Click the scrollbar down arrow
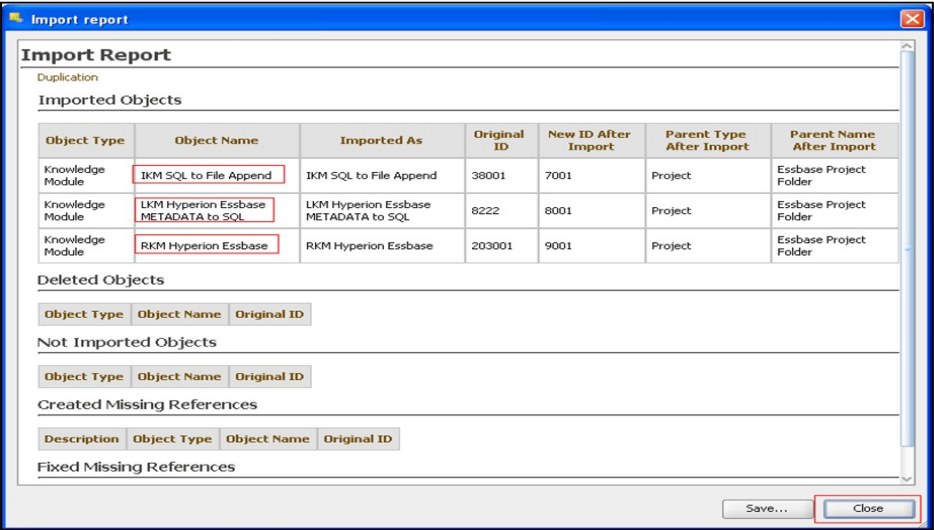This screenshot has height=530, width=934. coord(907,479)
